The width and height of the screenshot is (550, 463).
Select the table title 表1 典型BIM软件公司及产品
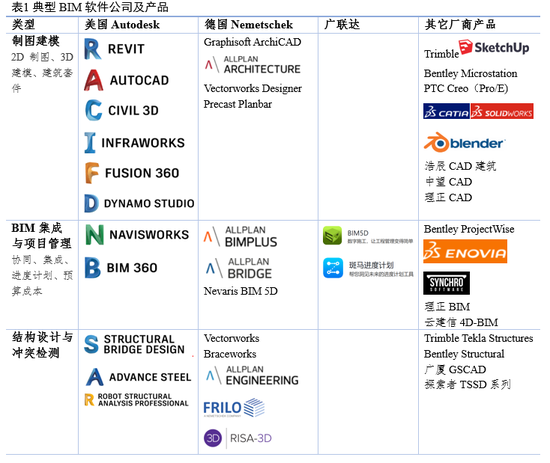coord(90,7)
